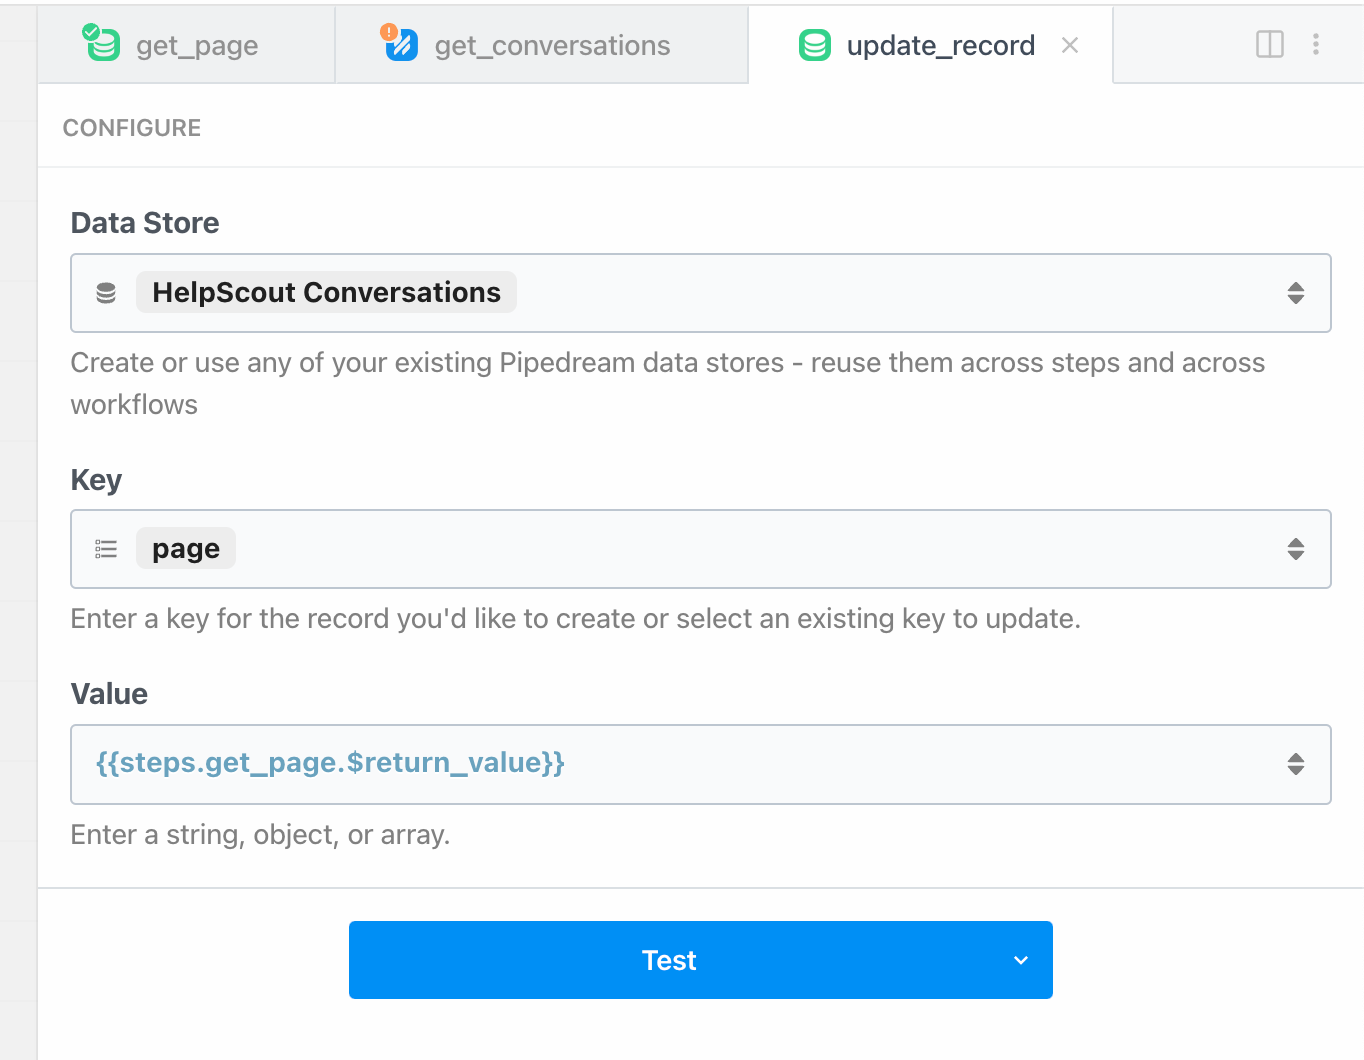Open the get_conversations tab
The image size is (1364, 1060).
point(541,45)
